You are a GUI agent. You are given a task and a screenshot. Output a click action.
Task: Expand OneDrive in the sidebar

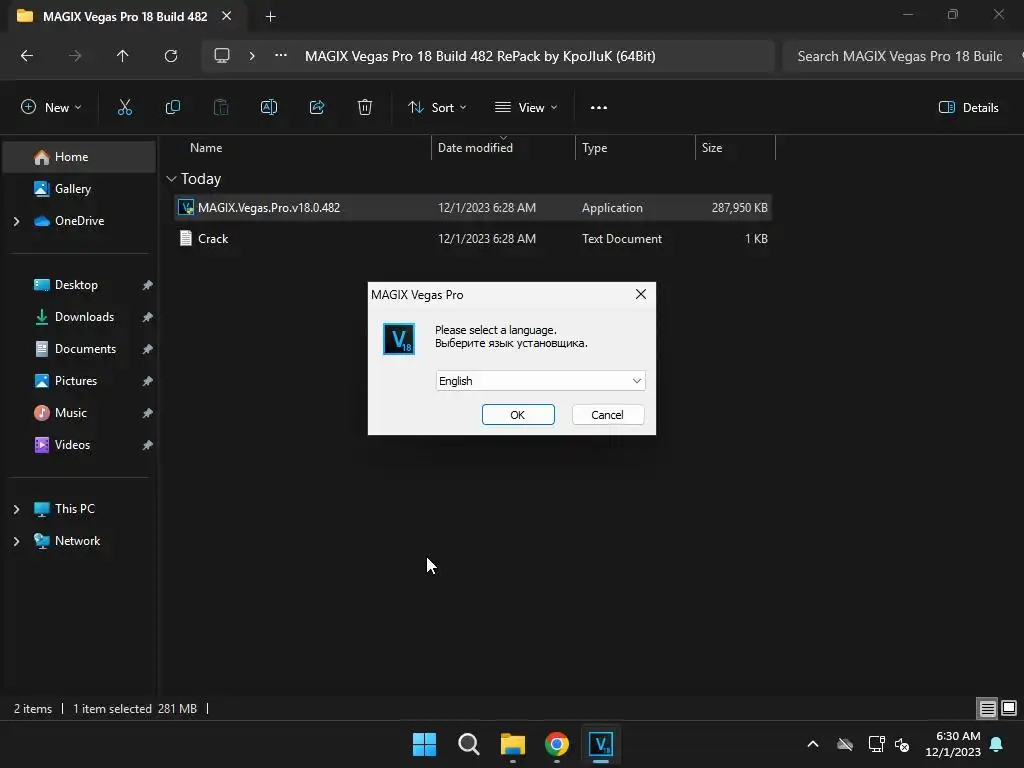pos(16,221)
